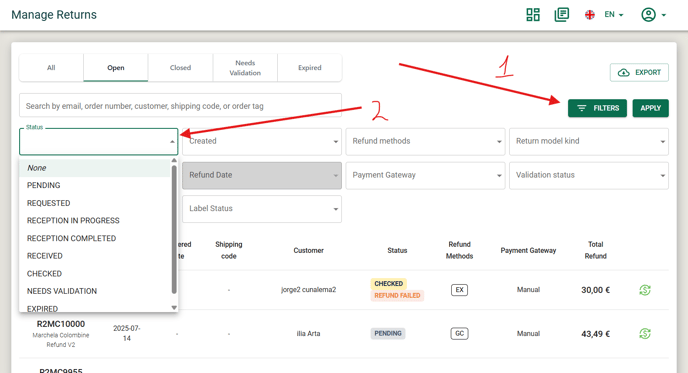This screenshot has height=373, width=688.
Task: Click the UK flag language icon
Action: [x=590, y=14]
